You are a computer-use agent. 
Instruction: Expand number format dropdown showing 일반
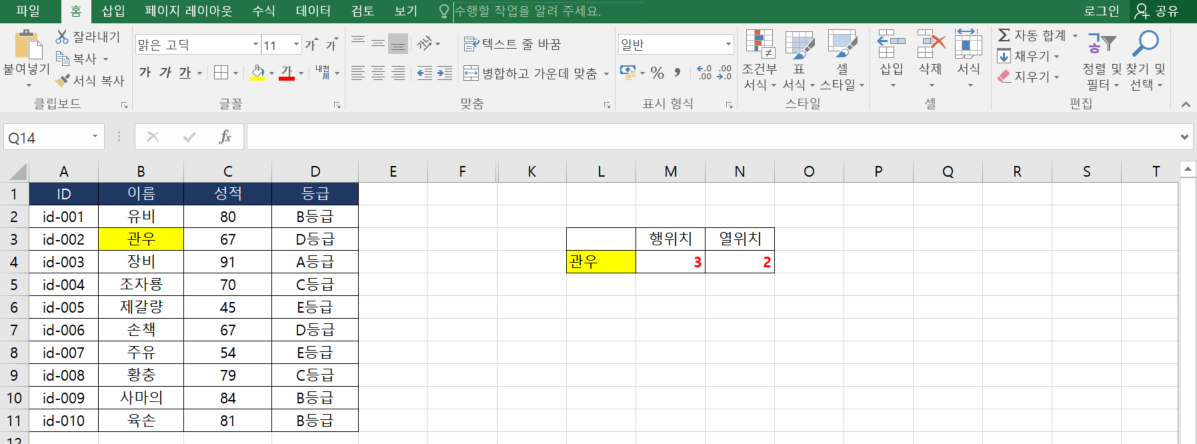pyautogui.click(x=728, y=45)
